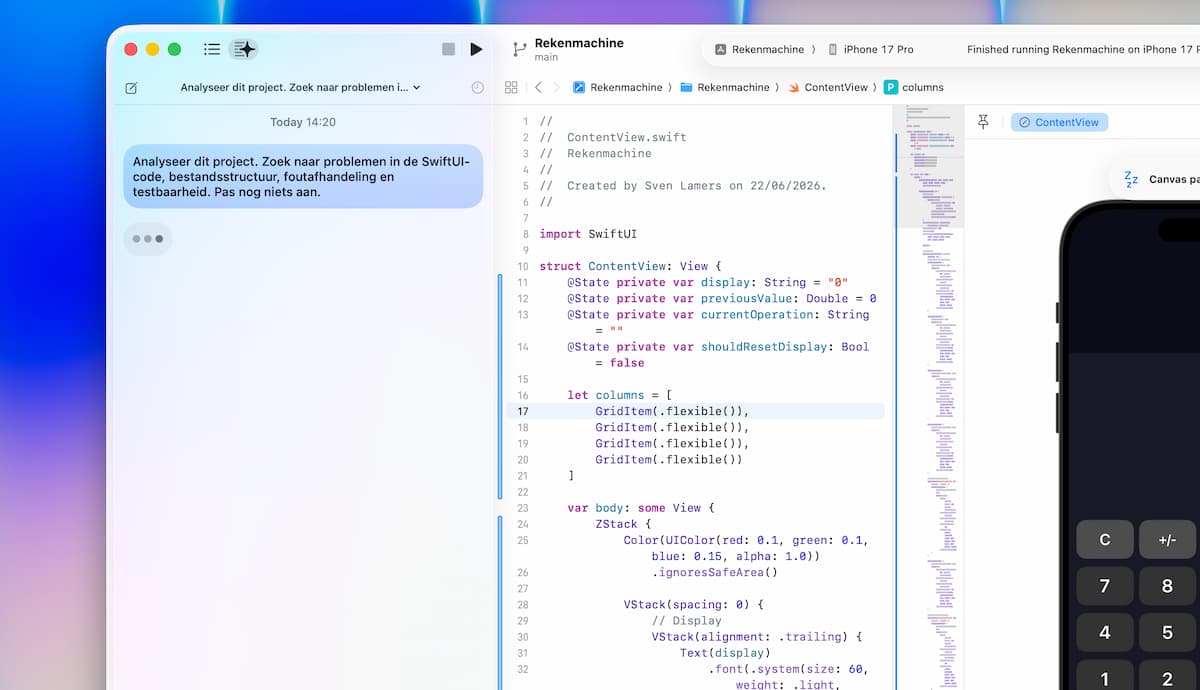Pin the canvas preview
The width and height of the screenshot is (1200, 690).
[983, 122]
